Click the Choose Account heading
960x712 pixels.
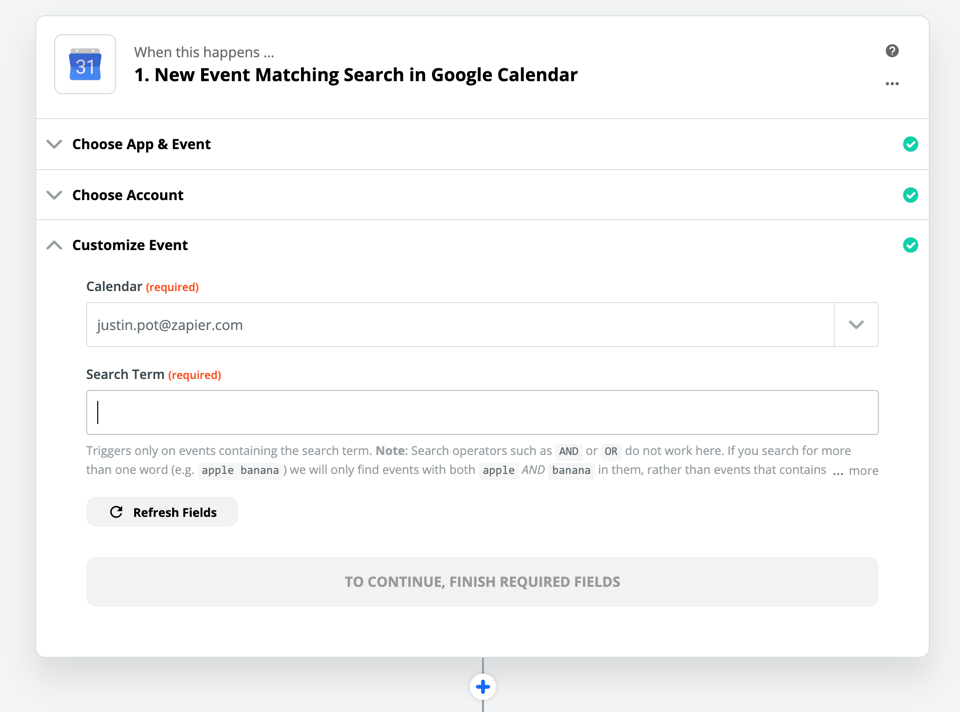tap(128, 195)
